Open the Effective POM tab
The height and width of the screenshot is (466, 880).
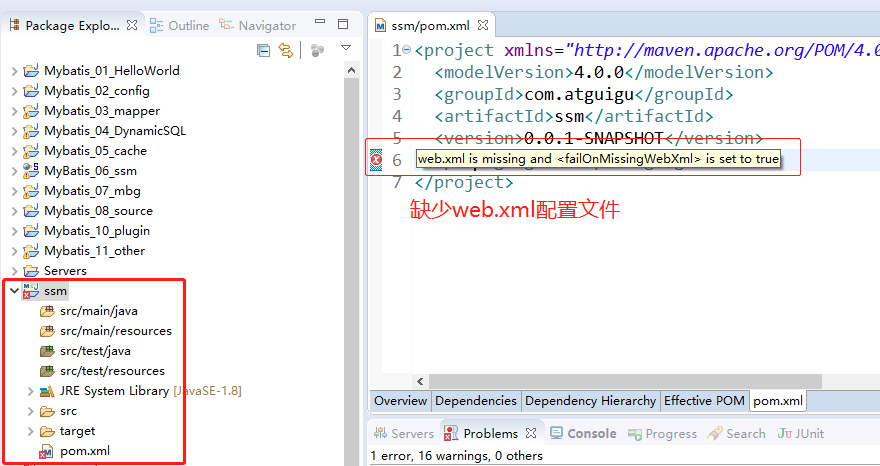click(704, 401)
